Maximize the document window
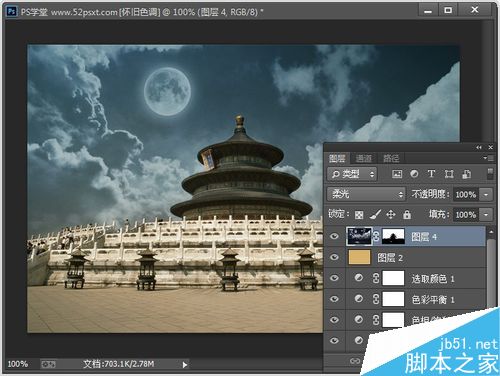500x376 pixels. coord(448,11)
